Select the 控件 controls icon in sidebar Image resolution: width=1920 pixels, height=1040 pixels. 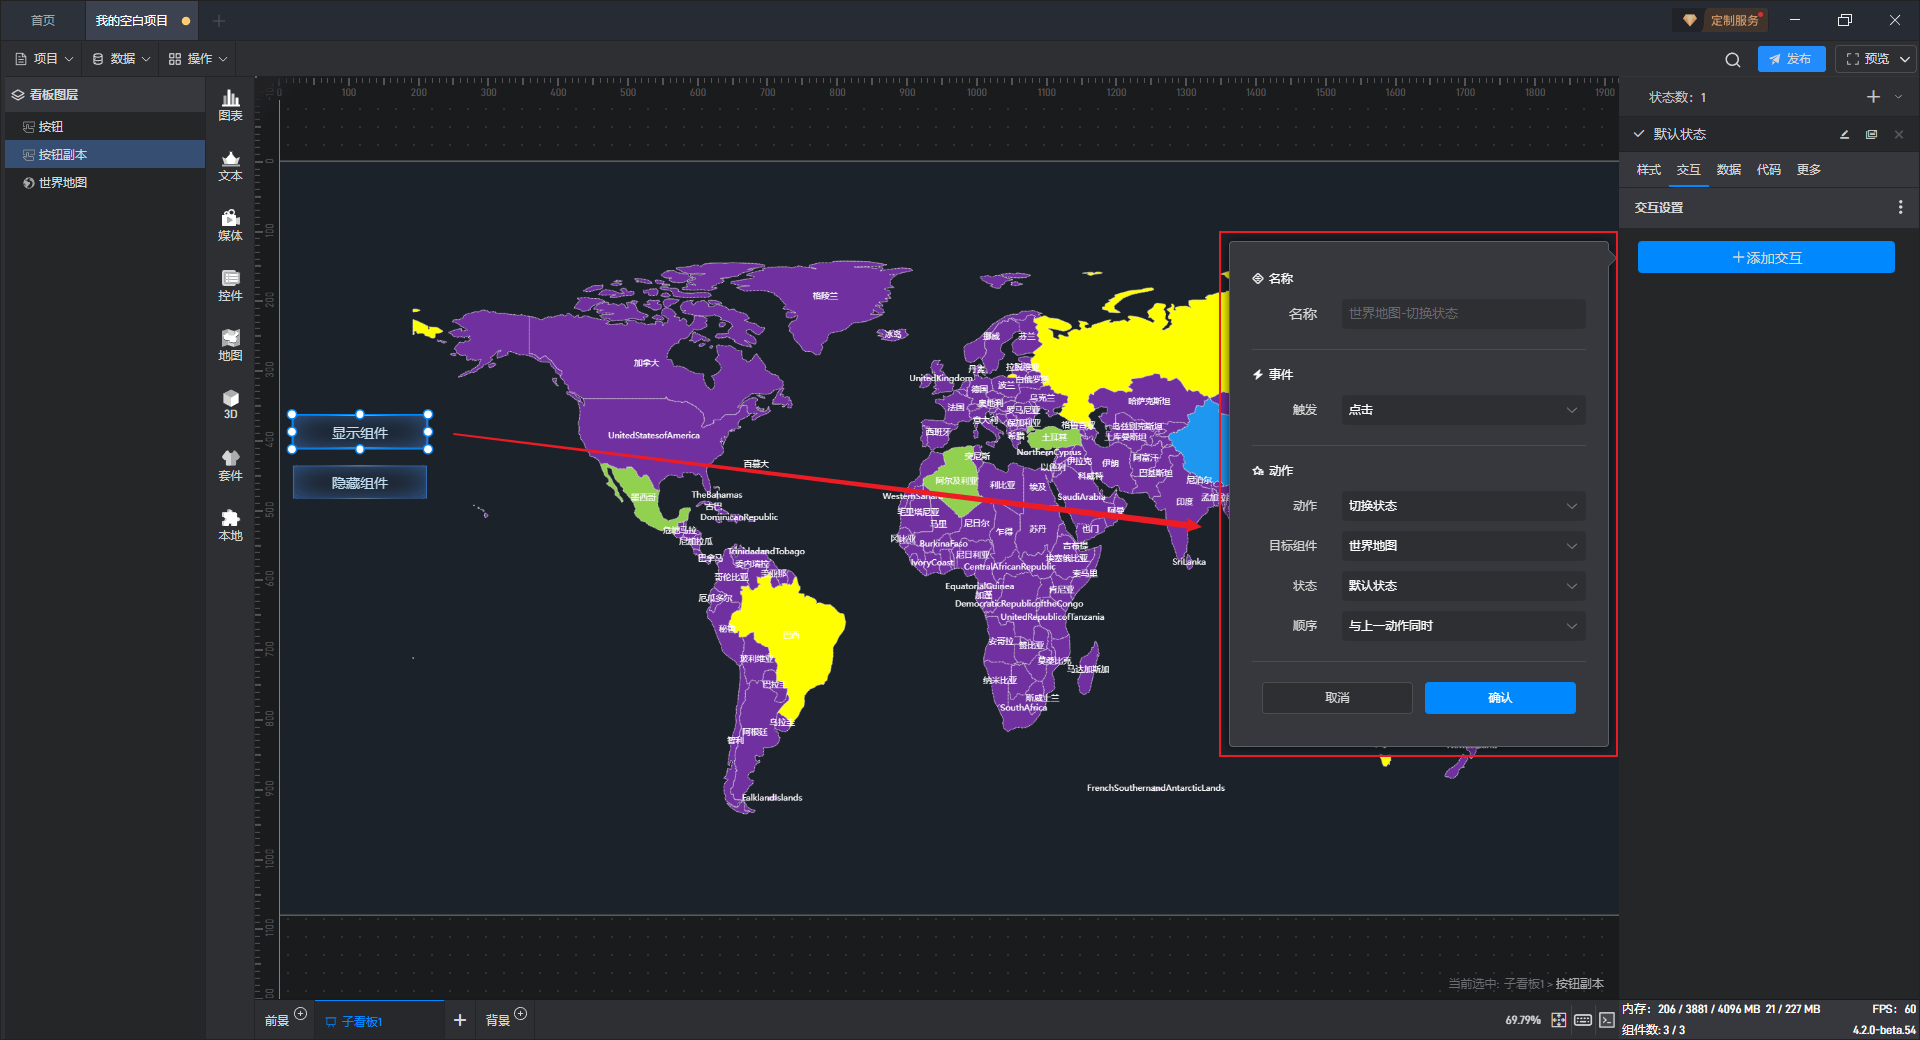[x=230, y=285]
